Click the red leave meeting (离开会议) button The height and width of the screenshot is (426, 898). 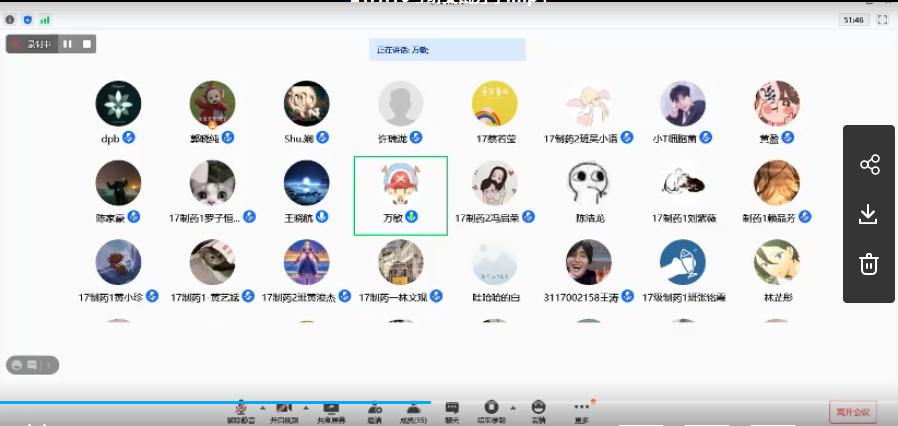pyautogui.click(x=852, y=412)
